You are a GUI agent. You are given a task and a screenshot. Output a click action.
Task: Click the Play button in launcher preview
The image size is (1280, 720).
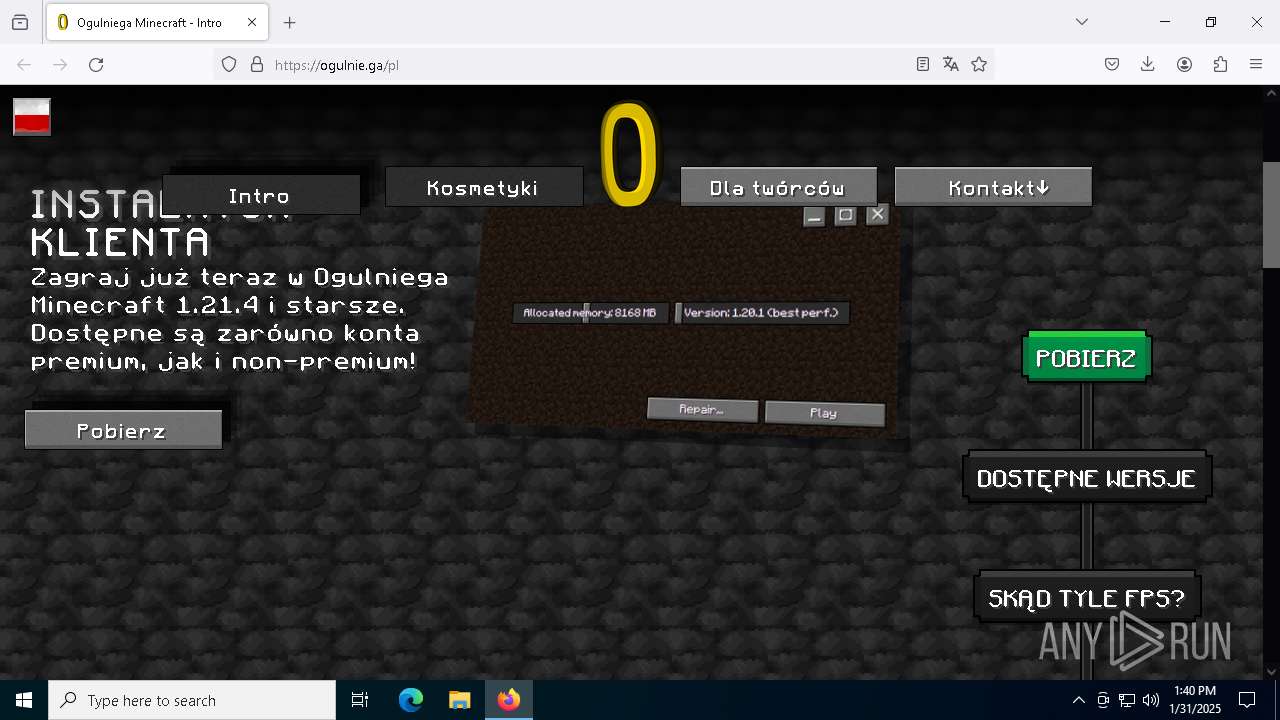point(824,413)
